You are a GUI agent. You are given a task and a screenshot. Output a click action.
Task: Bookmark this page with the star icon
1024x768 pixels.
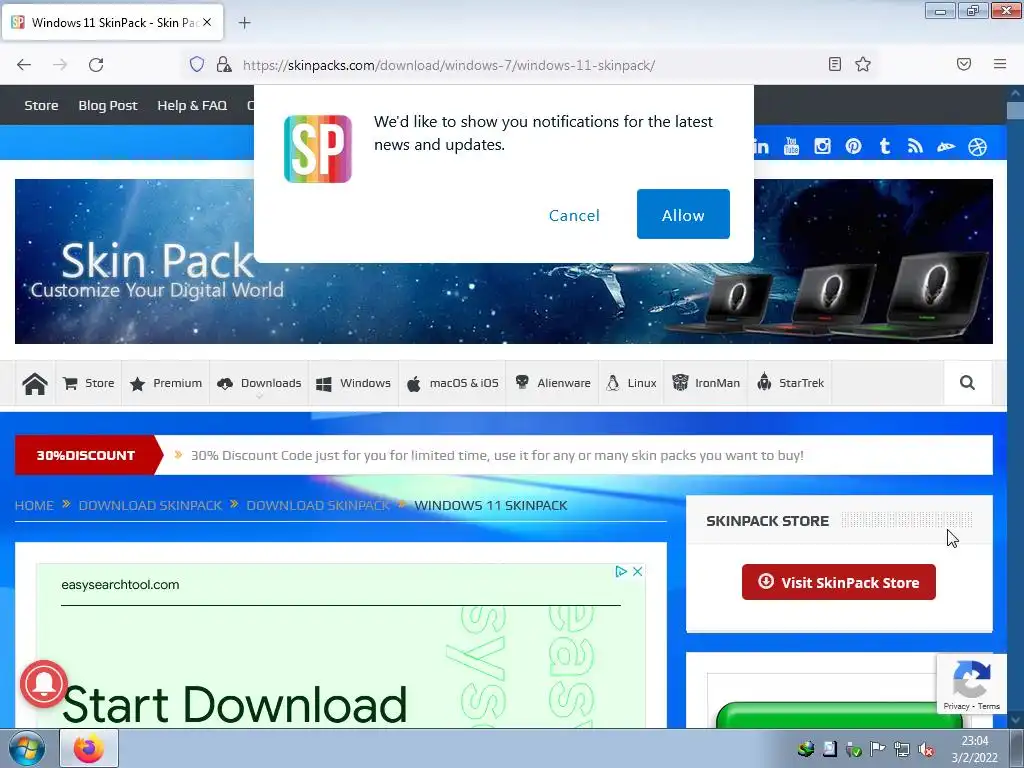pyautogui.click(x=863, y=64)
